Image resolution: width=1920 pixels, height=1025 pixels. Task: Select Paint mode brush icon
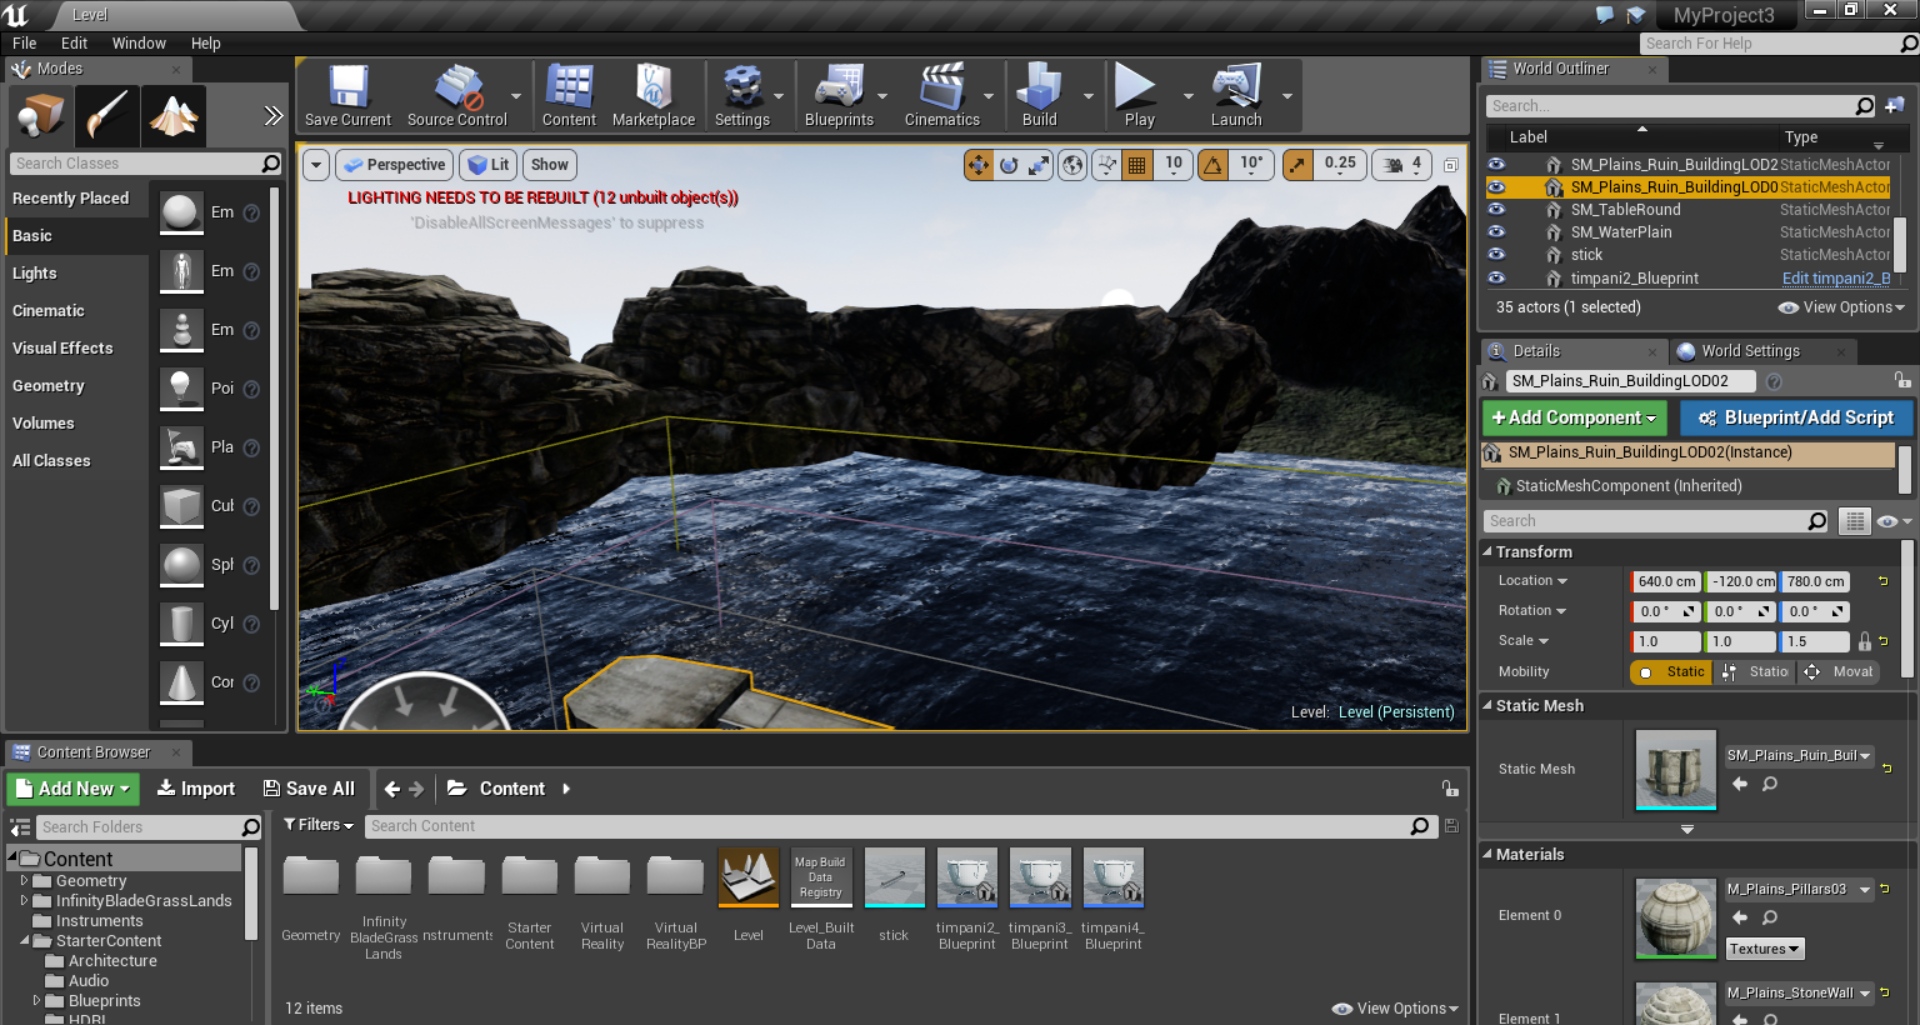pyautogui.click(x=107, y=116)
